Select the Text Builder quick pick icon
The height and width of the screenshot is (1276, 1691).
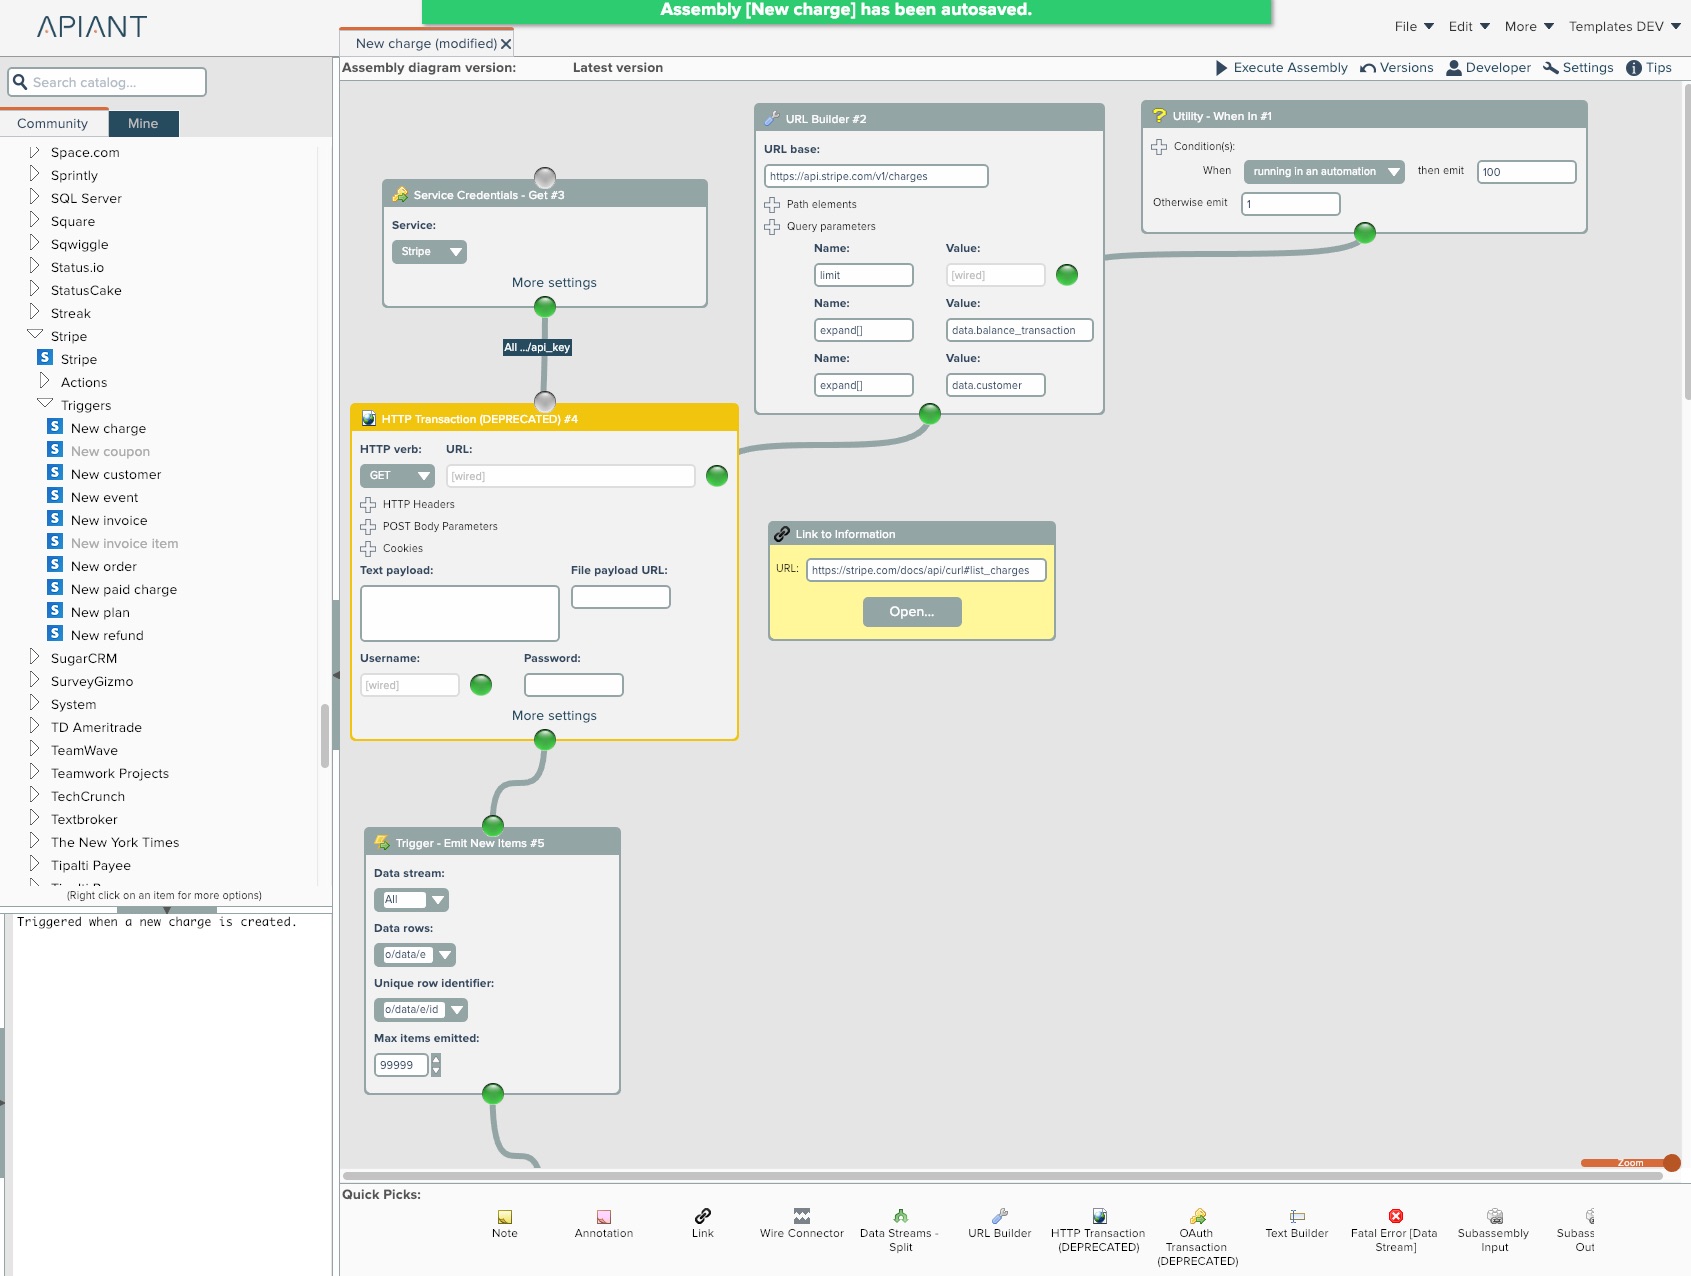coord(1297,1216)
